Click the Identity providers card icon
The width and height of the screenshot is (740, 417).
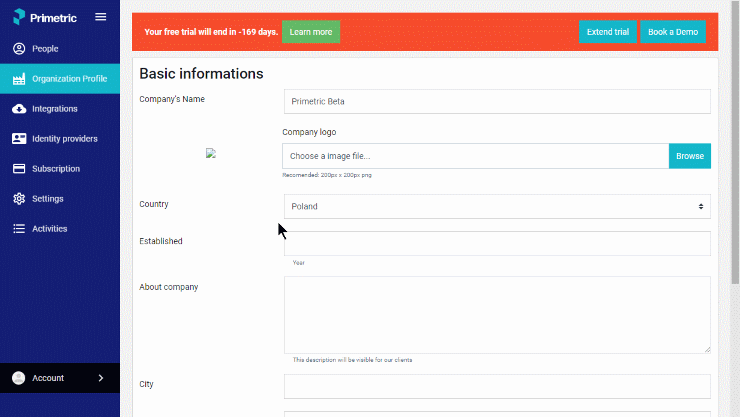click(19, 139)
